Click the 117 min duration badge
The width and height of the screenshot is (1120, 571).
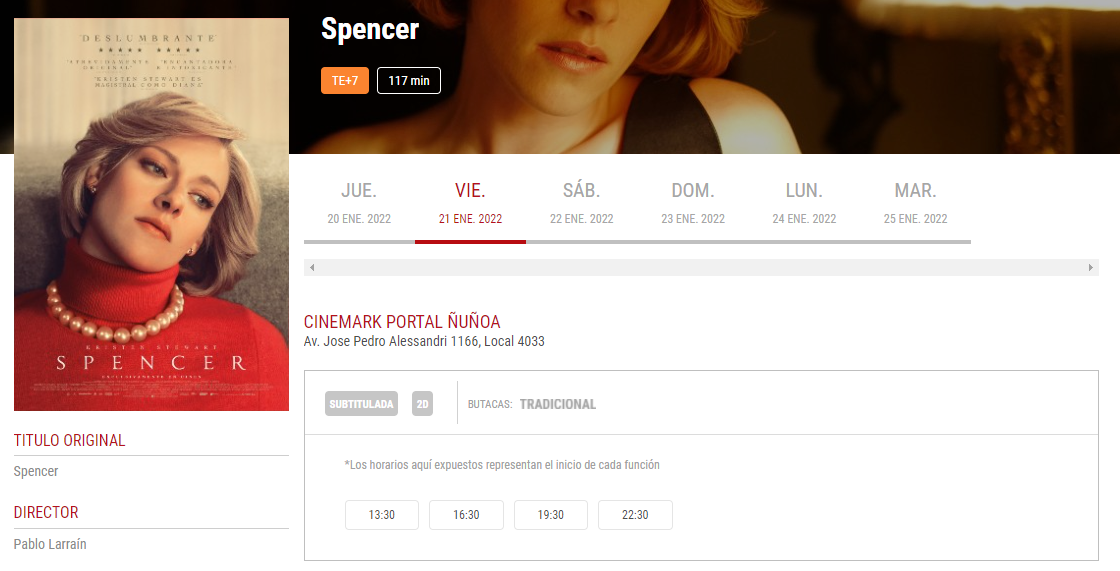[x=409, y=80]
